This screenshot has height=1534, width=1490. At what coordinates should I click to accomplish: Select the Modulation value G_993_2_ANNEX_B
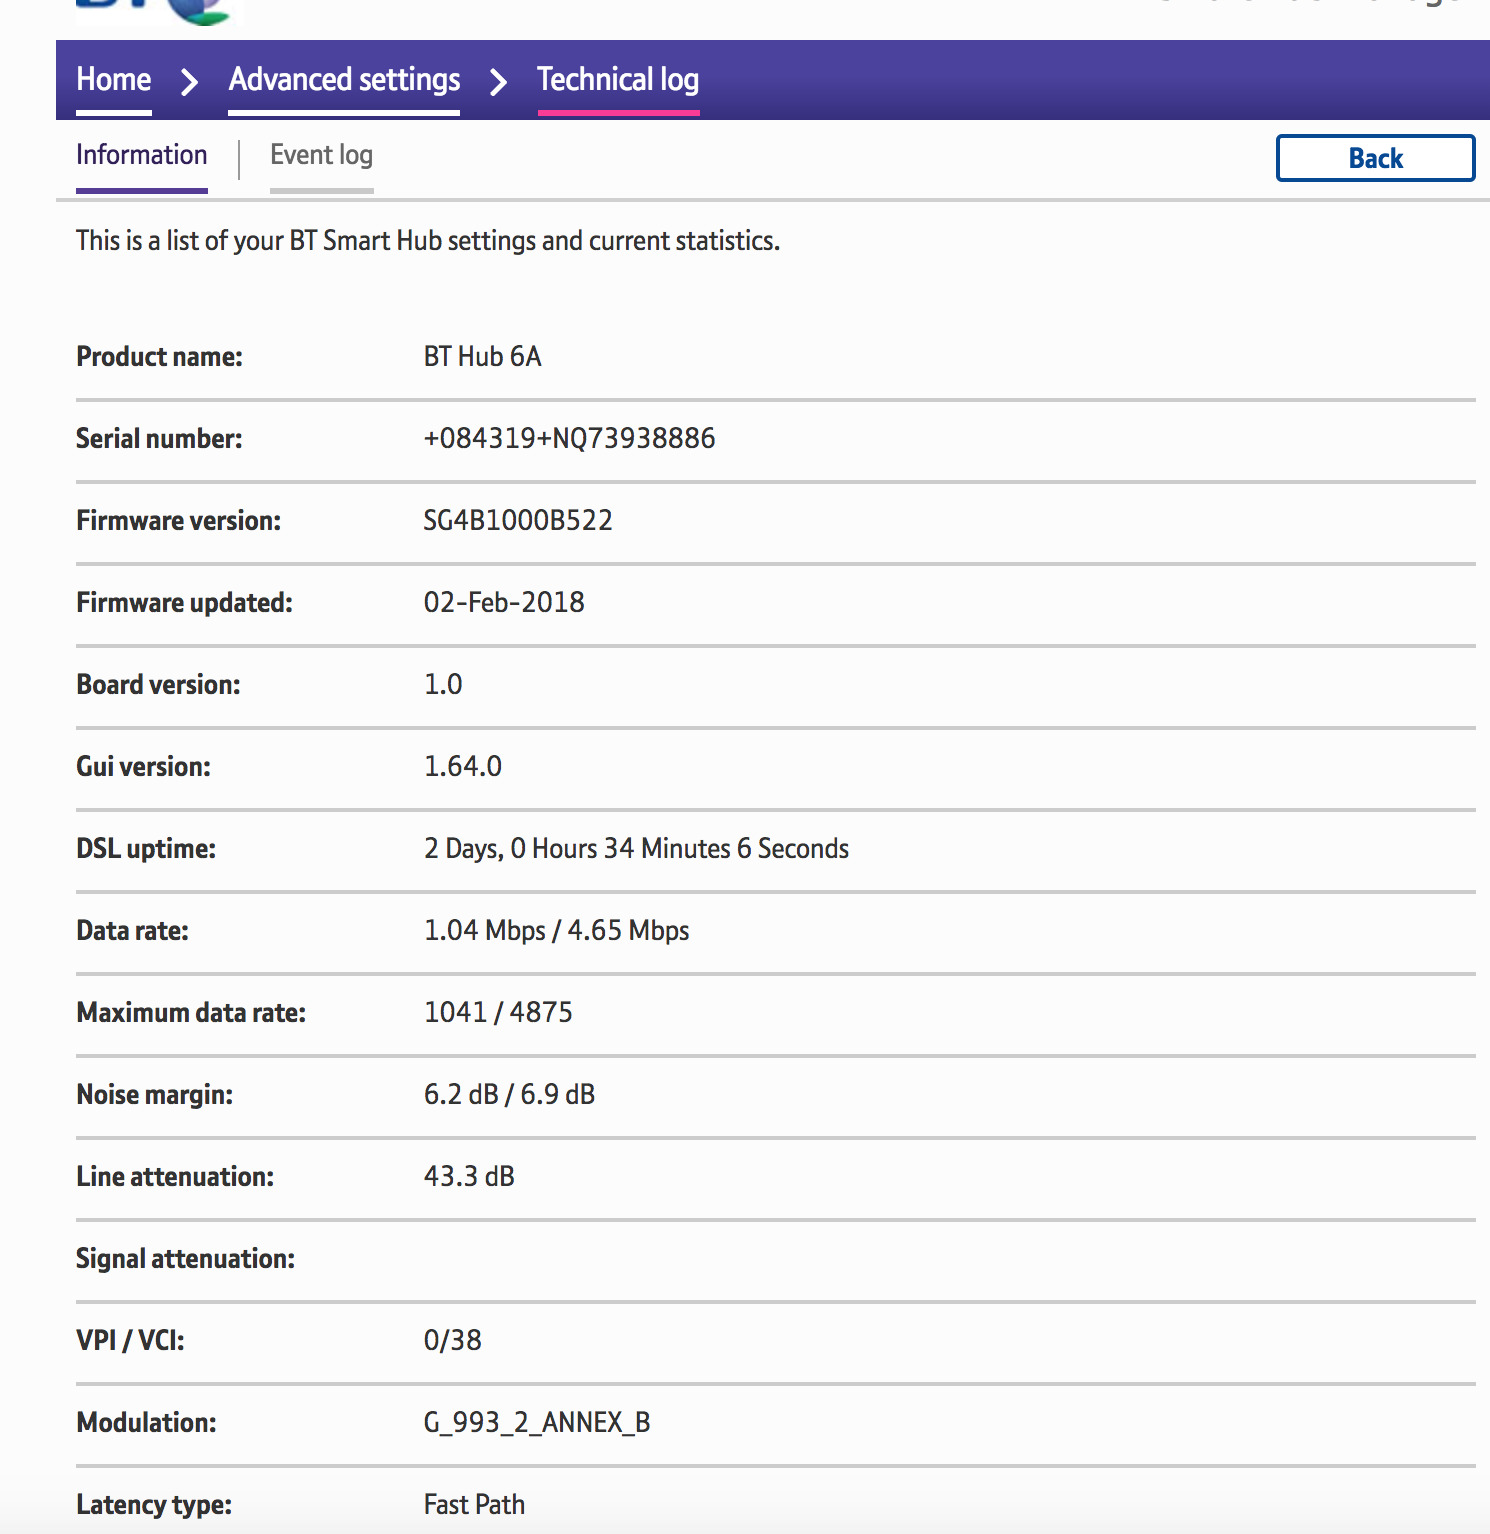pos(536,1422)
